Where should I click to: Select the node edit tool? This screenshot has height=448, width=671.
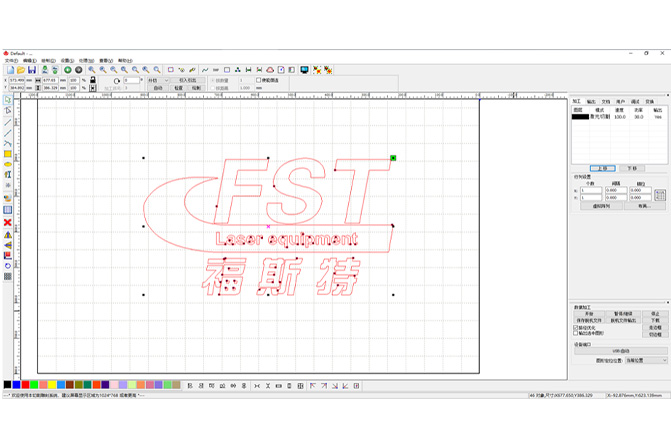8,110
